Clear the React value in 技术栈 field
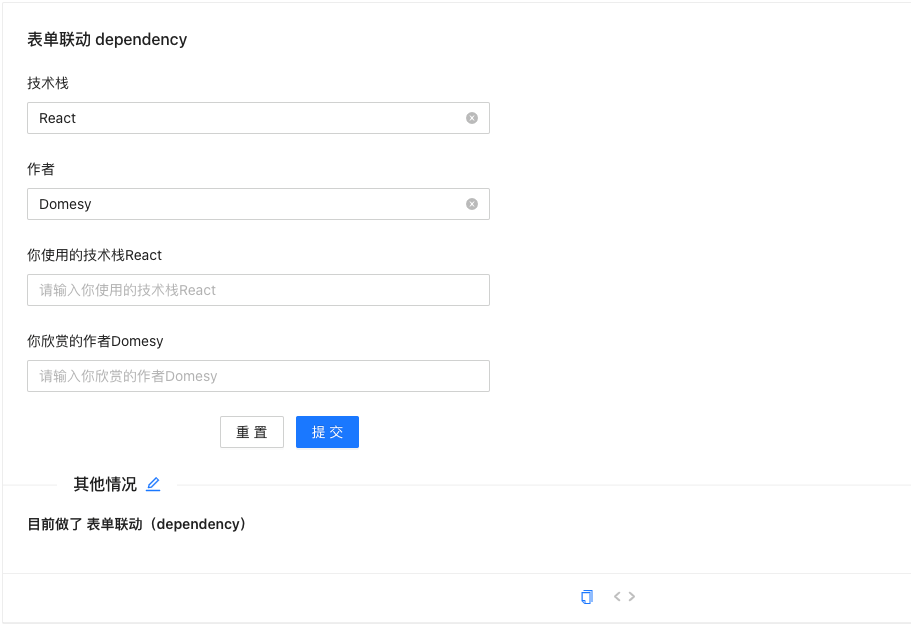Screen dimensions: 911x629 pyautogui.click(x=472, y=118)
